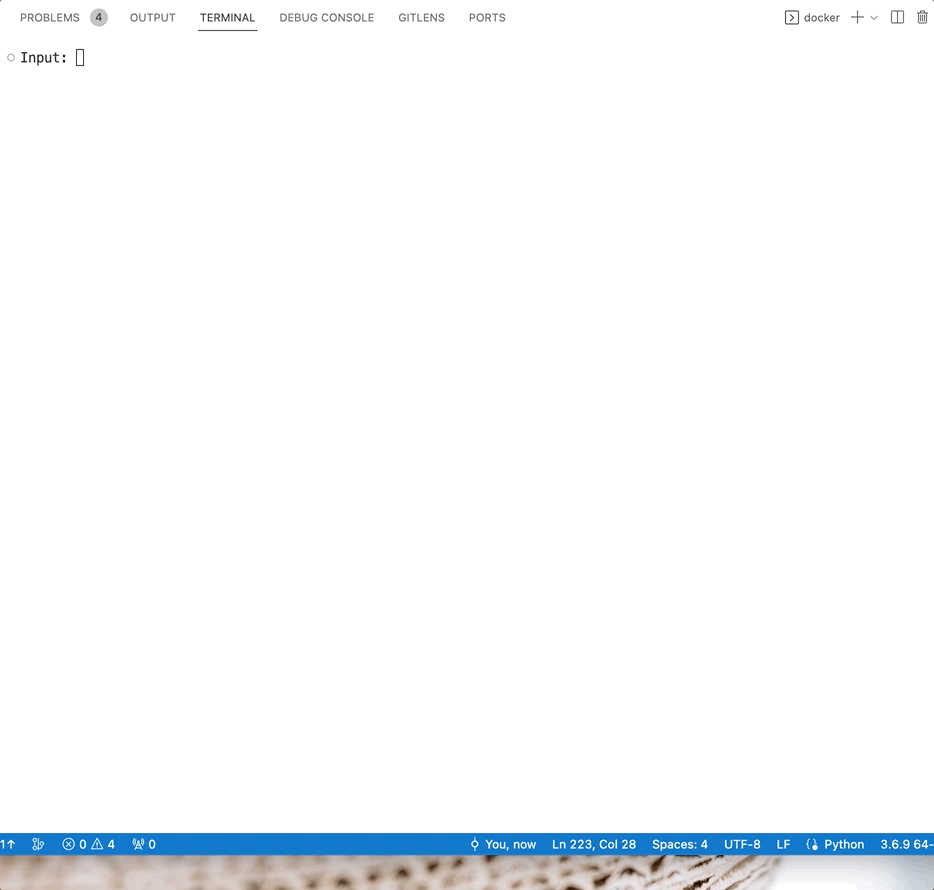
Task: Split the terminal with split icon
Action: click(897, 17)
